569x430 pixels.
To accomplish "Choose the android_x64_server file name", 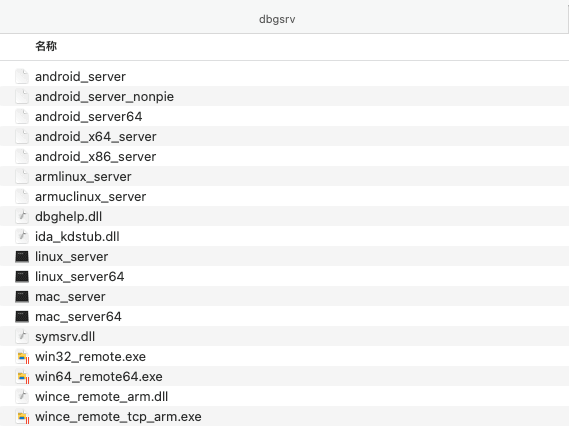I will [x=96, y=137].
